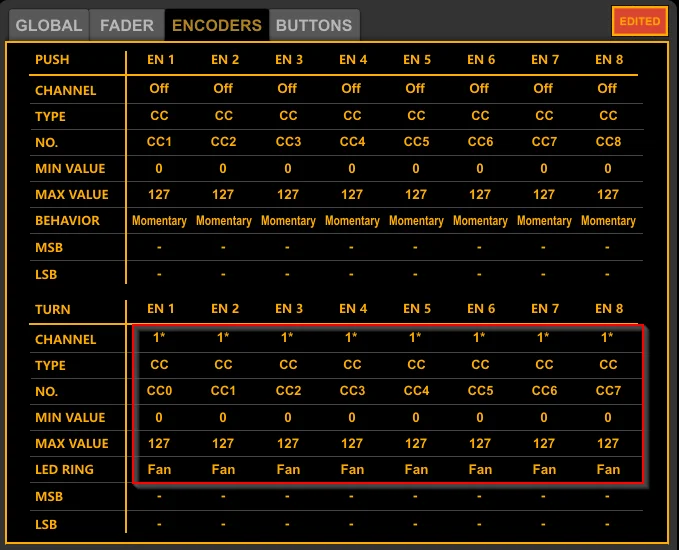Click Momentary behavior for EN 2
679x550 pixels.
coord(223,221)
